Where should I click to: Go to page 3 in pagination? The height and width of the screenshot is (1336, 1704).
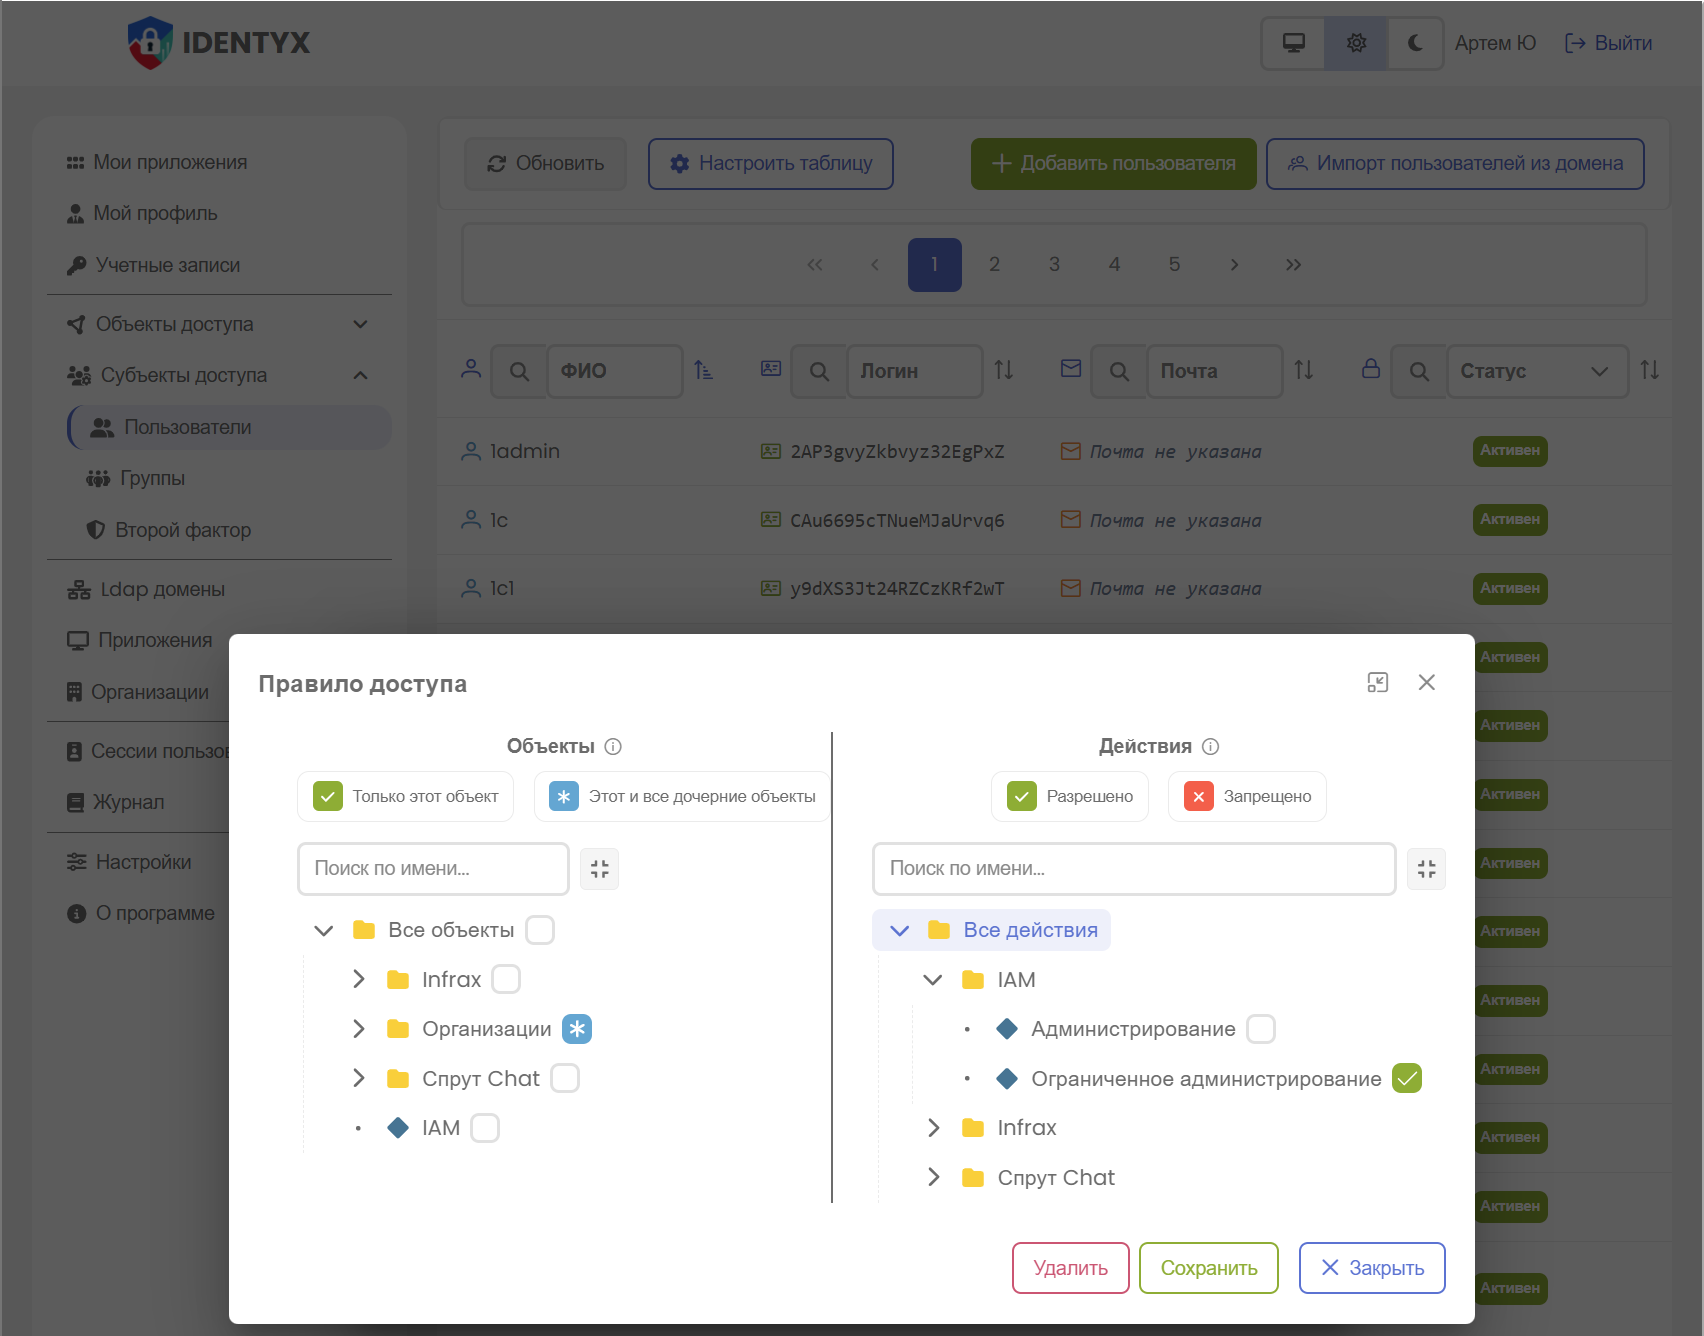[1054, 265]
